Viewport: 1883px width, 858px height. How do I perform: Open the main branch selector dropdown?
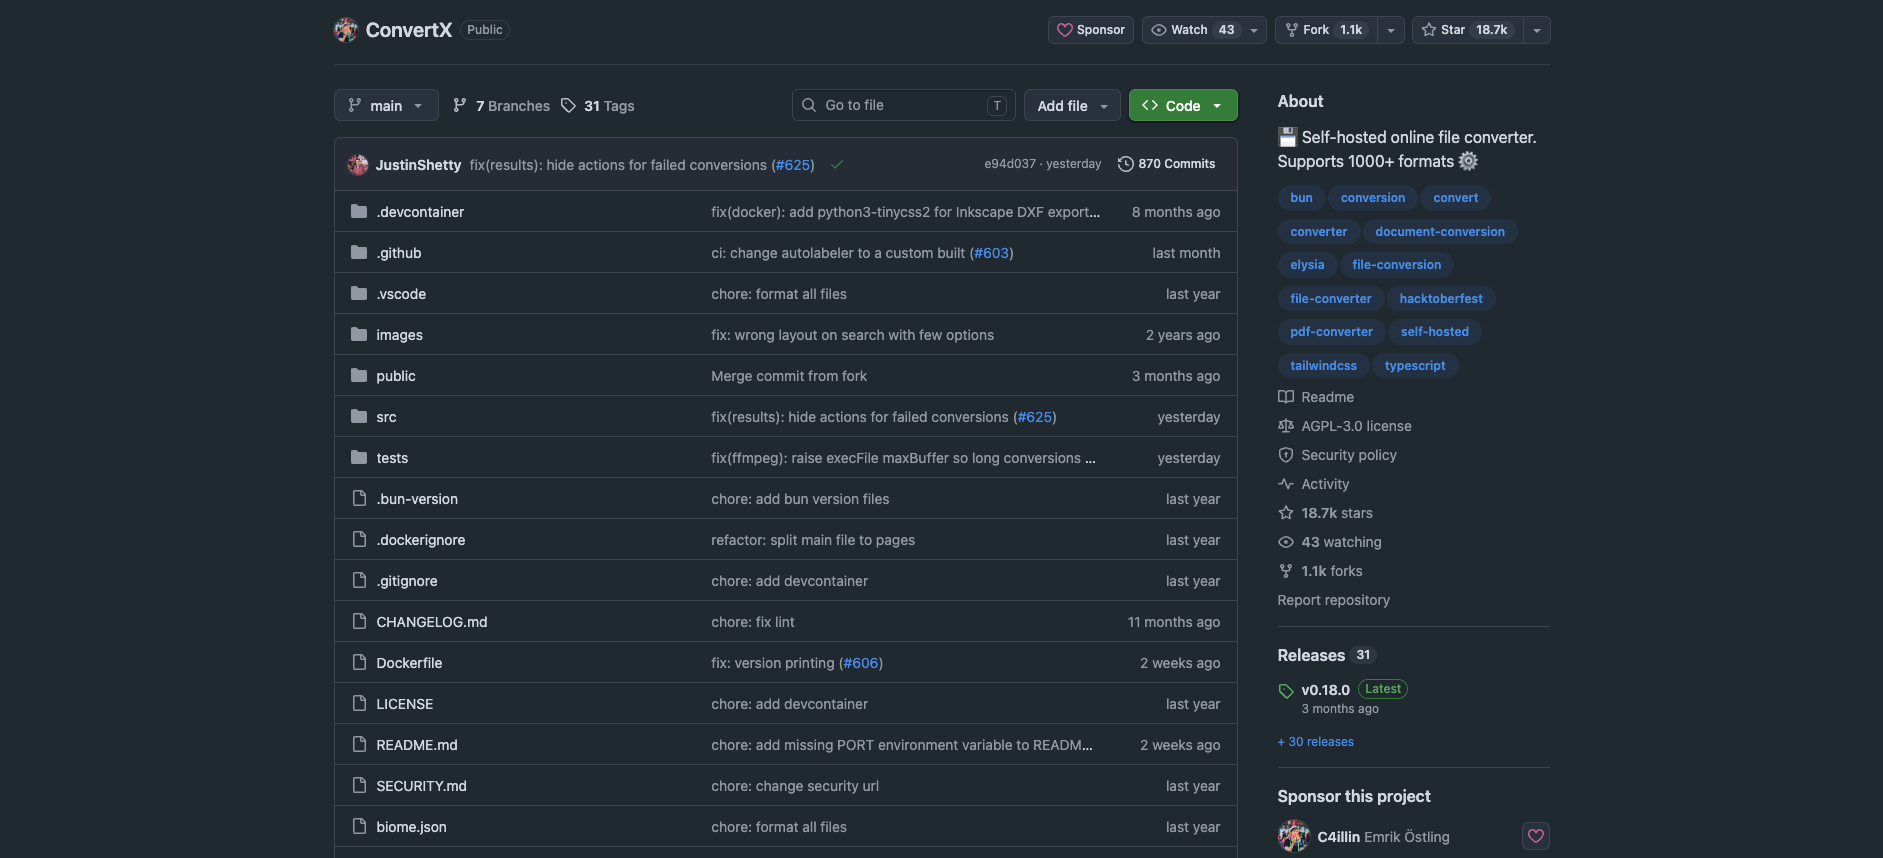tap(386, 106)
